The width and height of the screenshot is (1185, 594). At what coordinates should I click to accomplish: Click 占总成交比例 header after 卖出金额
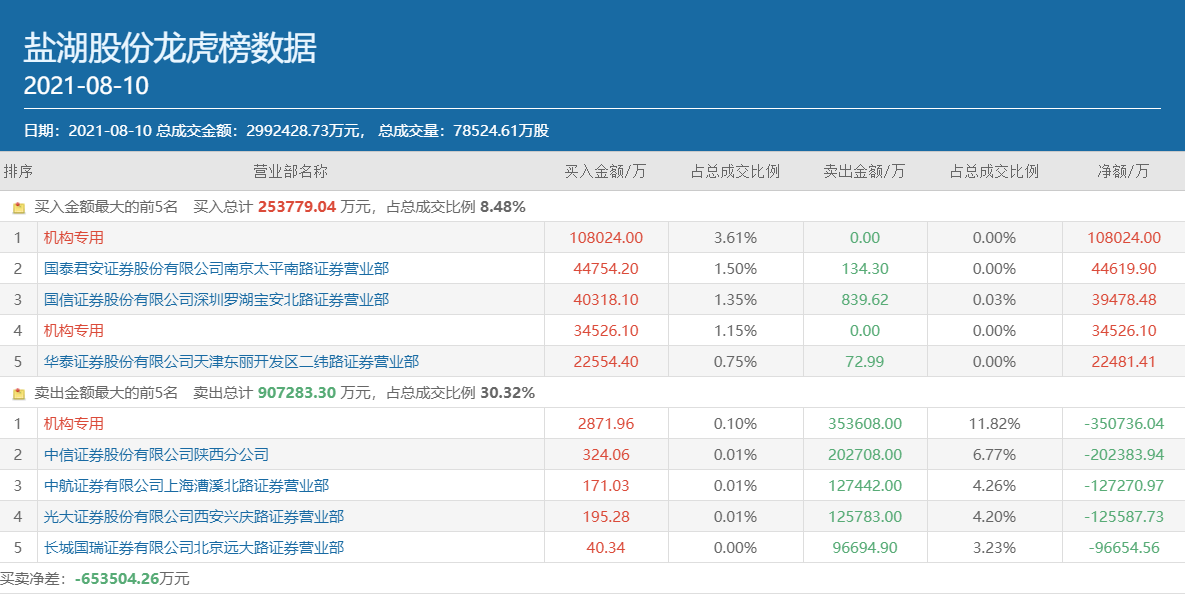(995, 172)
